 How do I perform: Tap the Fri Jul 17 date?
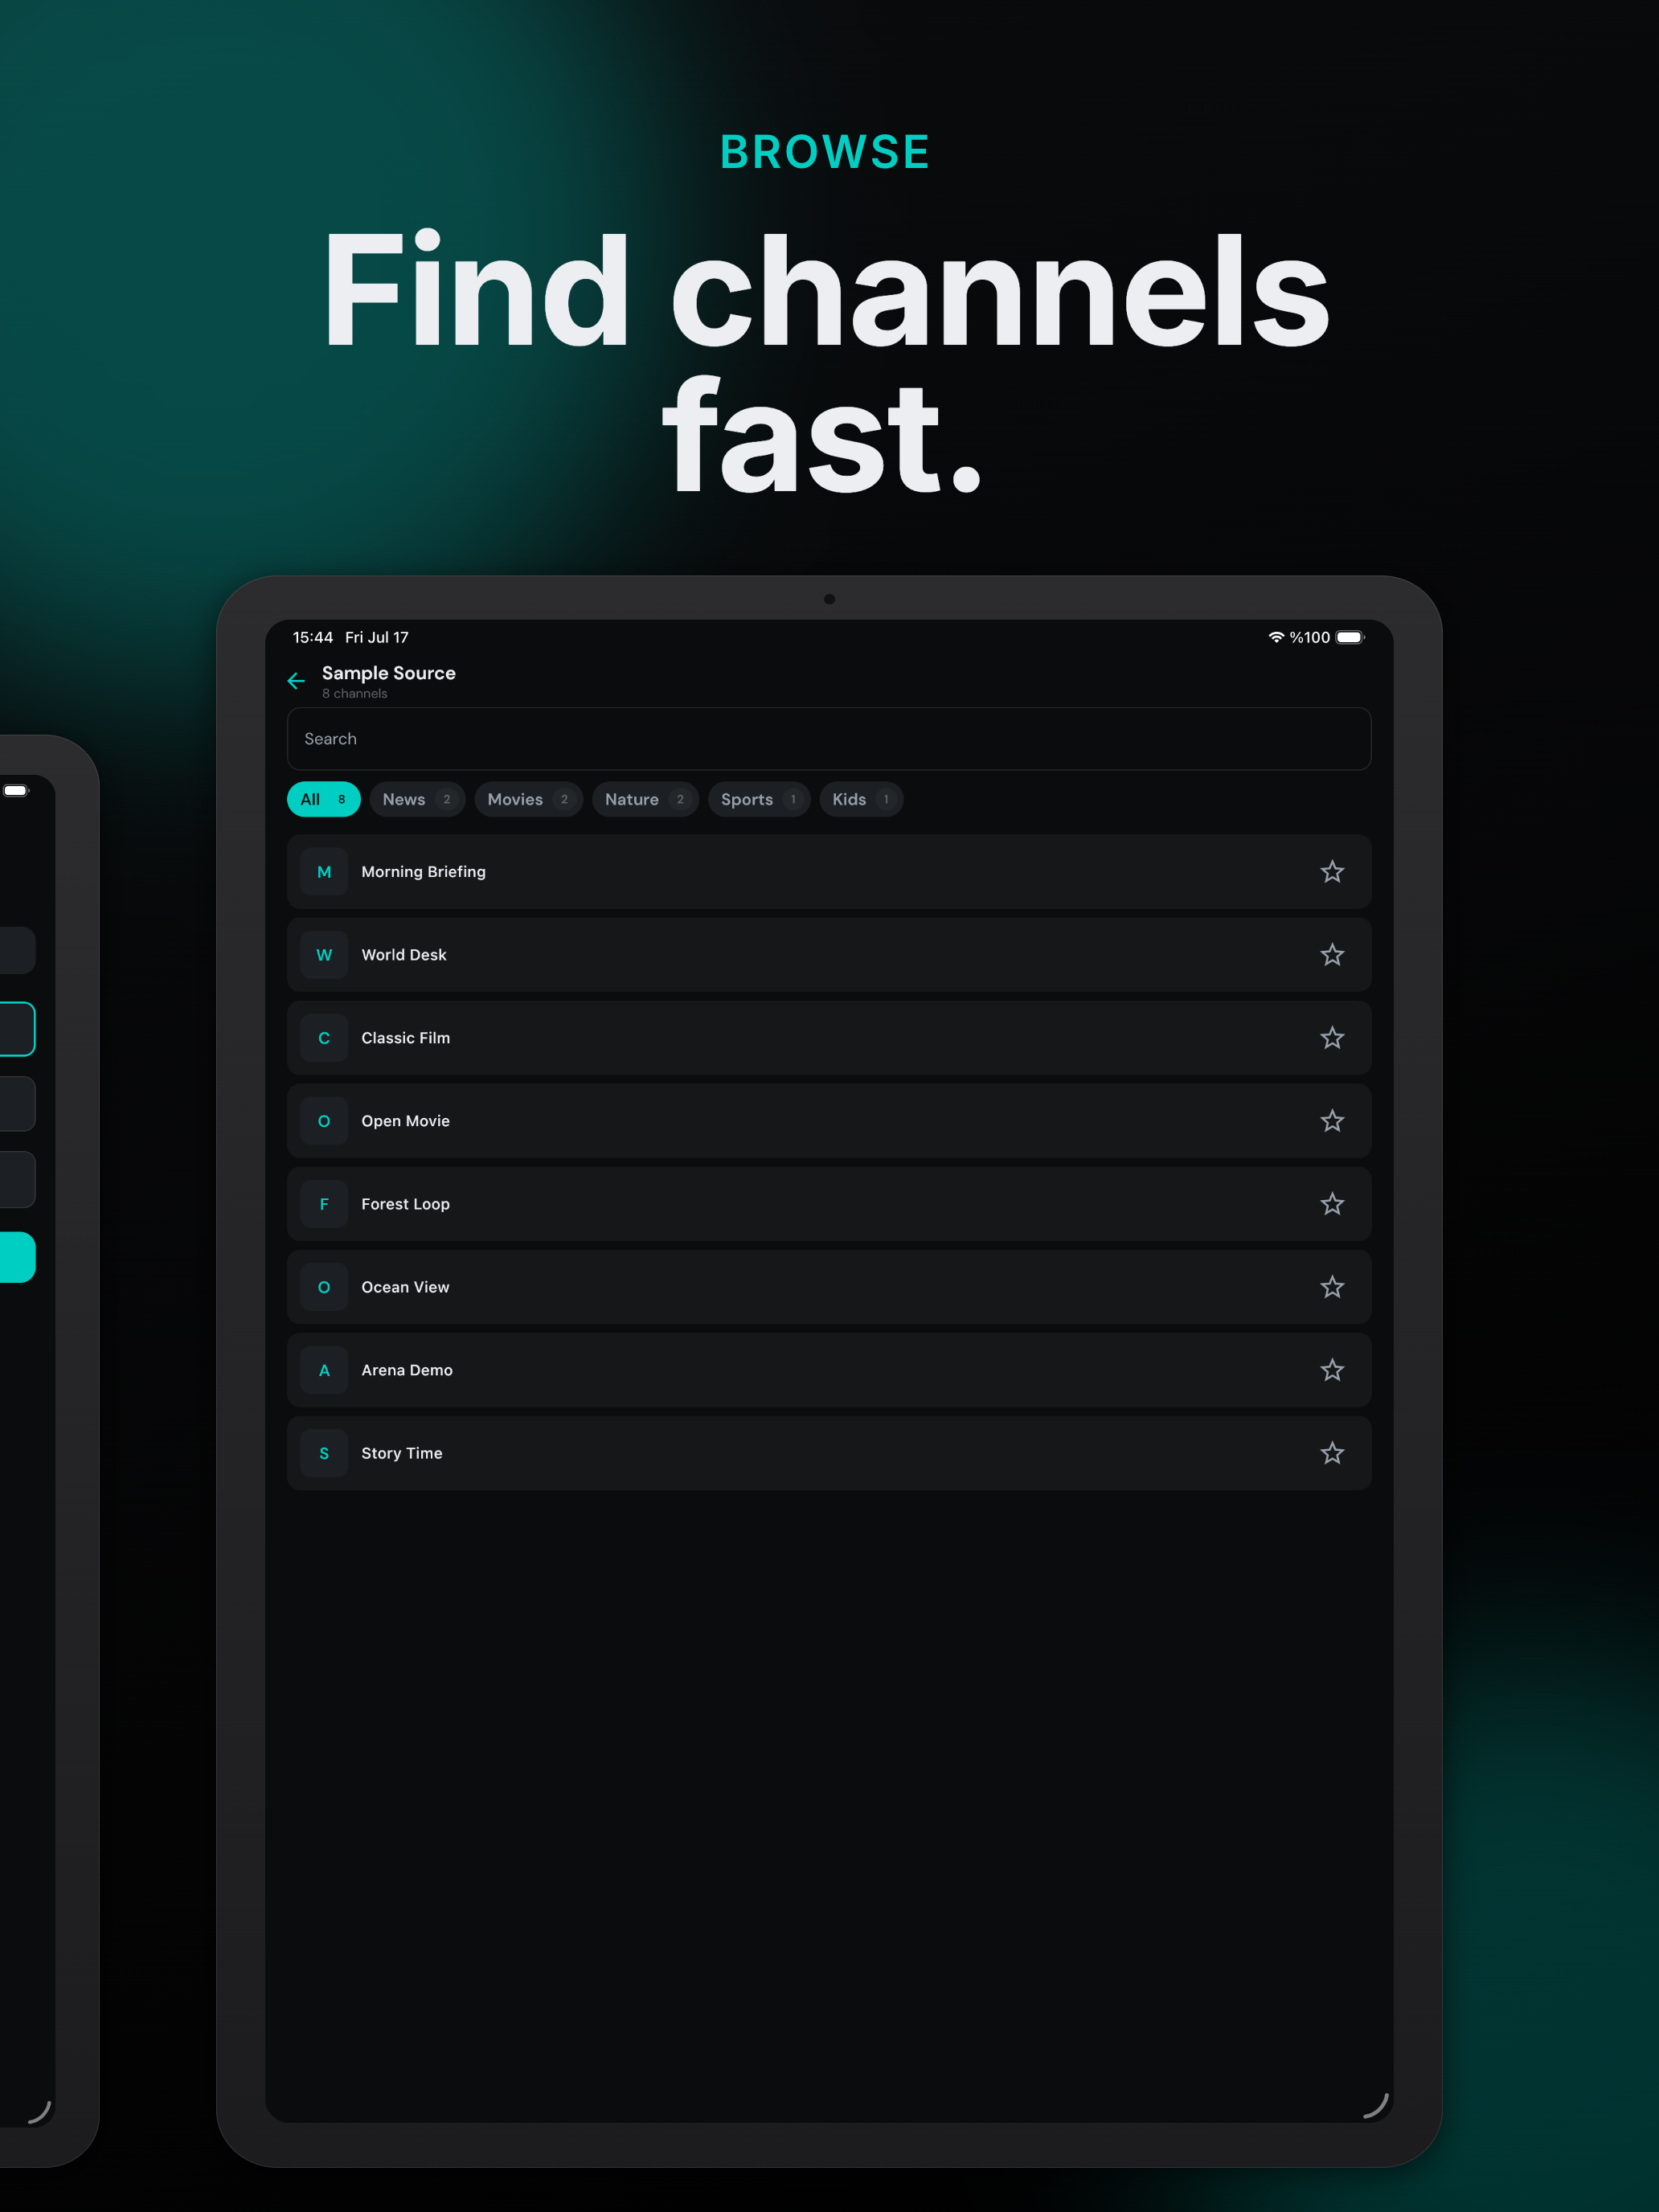tap(377, 637)
